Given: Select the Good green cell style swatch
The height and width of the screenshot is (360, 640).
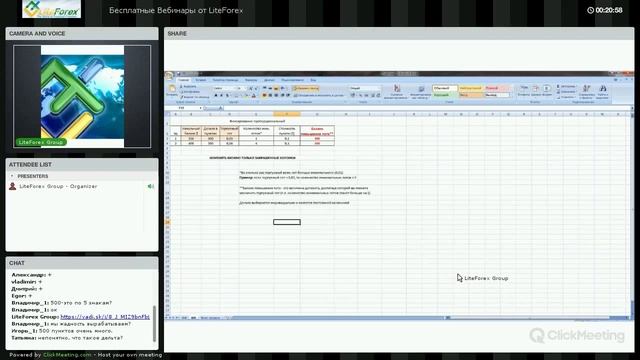Looking at the screenshot, I should point(445,95).
